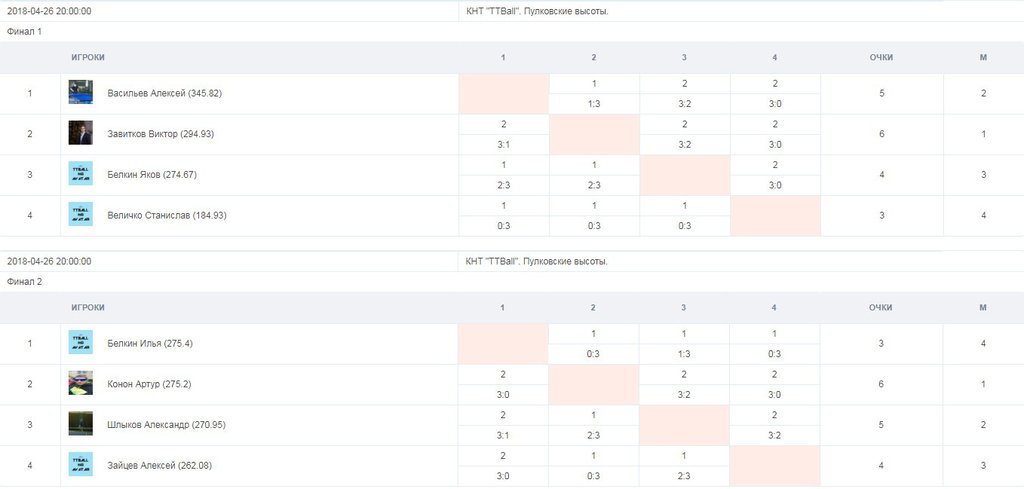Open player link Белкин Илья (275.4)

[150, 343]
